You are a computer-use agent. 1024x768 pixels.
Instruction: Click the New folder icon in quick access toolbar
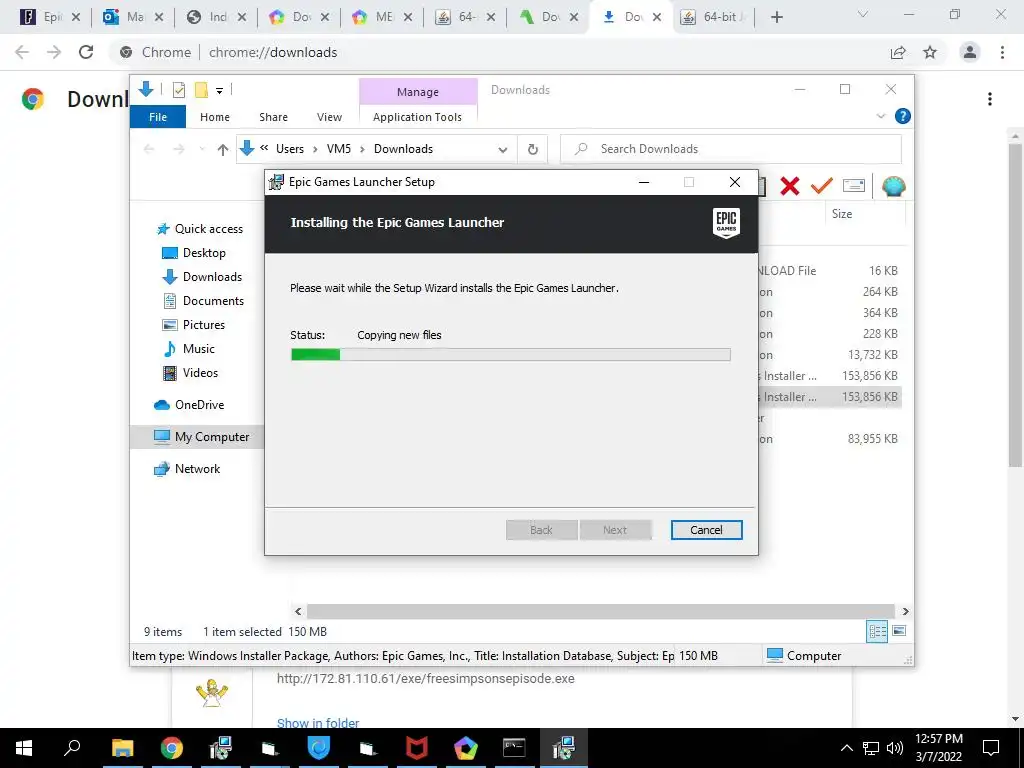(x=201, y=90)
